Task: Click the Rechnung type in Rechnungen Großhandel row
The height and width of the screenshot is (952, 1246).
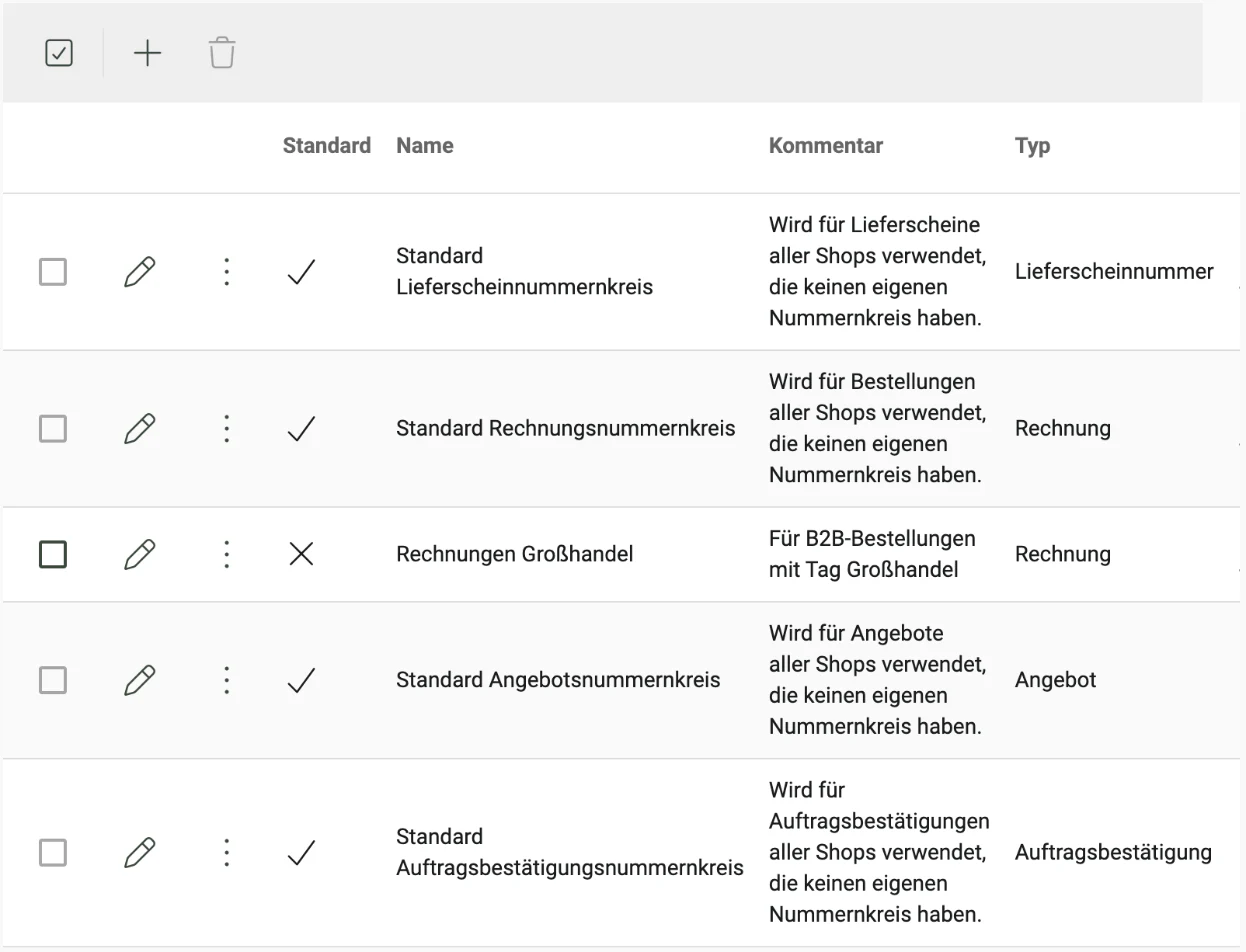Action: tap(1063, 554)
